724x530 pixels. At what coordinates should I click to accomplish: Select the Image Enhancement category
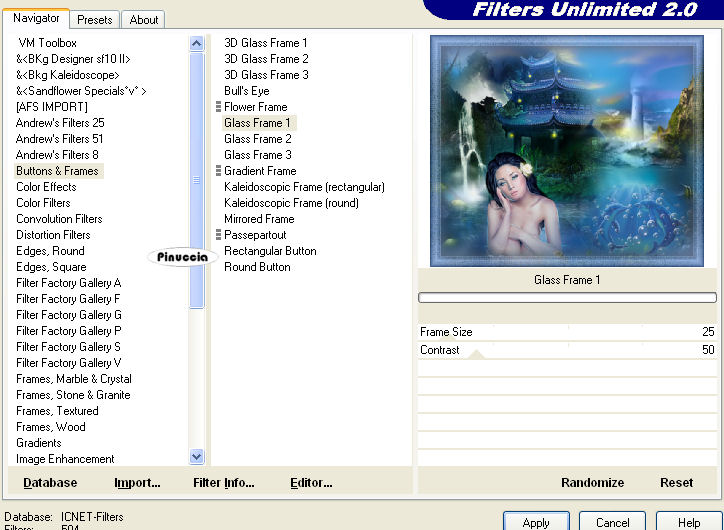[65, 459]
